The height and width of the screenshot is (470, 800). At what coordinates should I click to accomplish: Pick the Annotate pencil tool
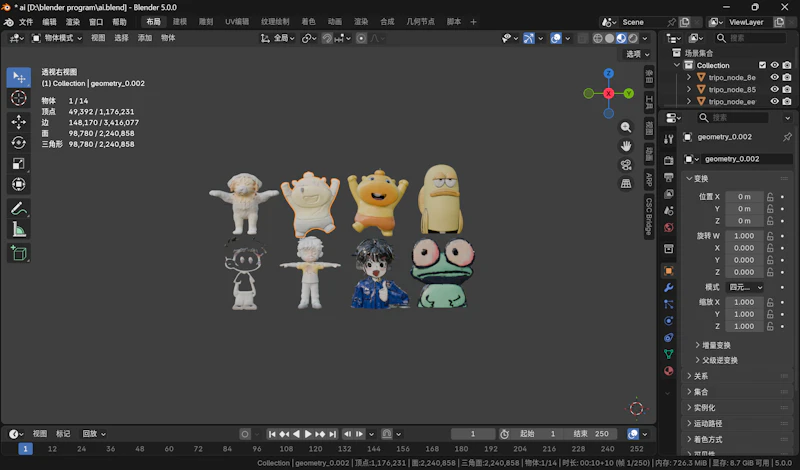[19, 209]
